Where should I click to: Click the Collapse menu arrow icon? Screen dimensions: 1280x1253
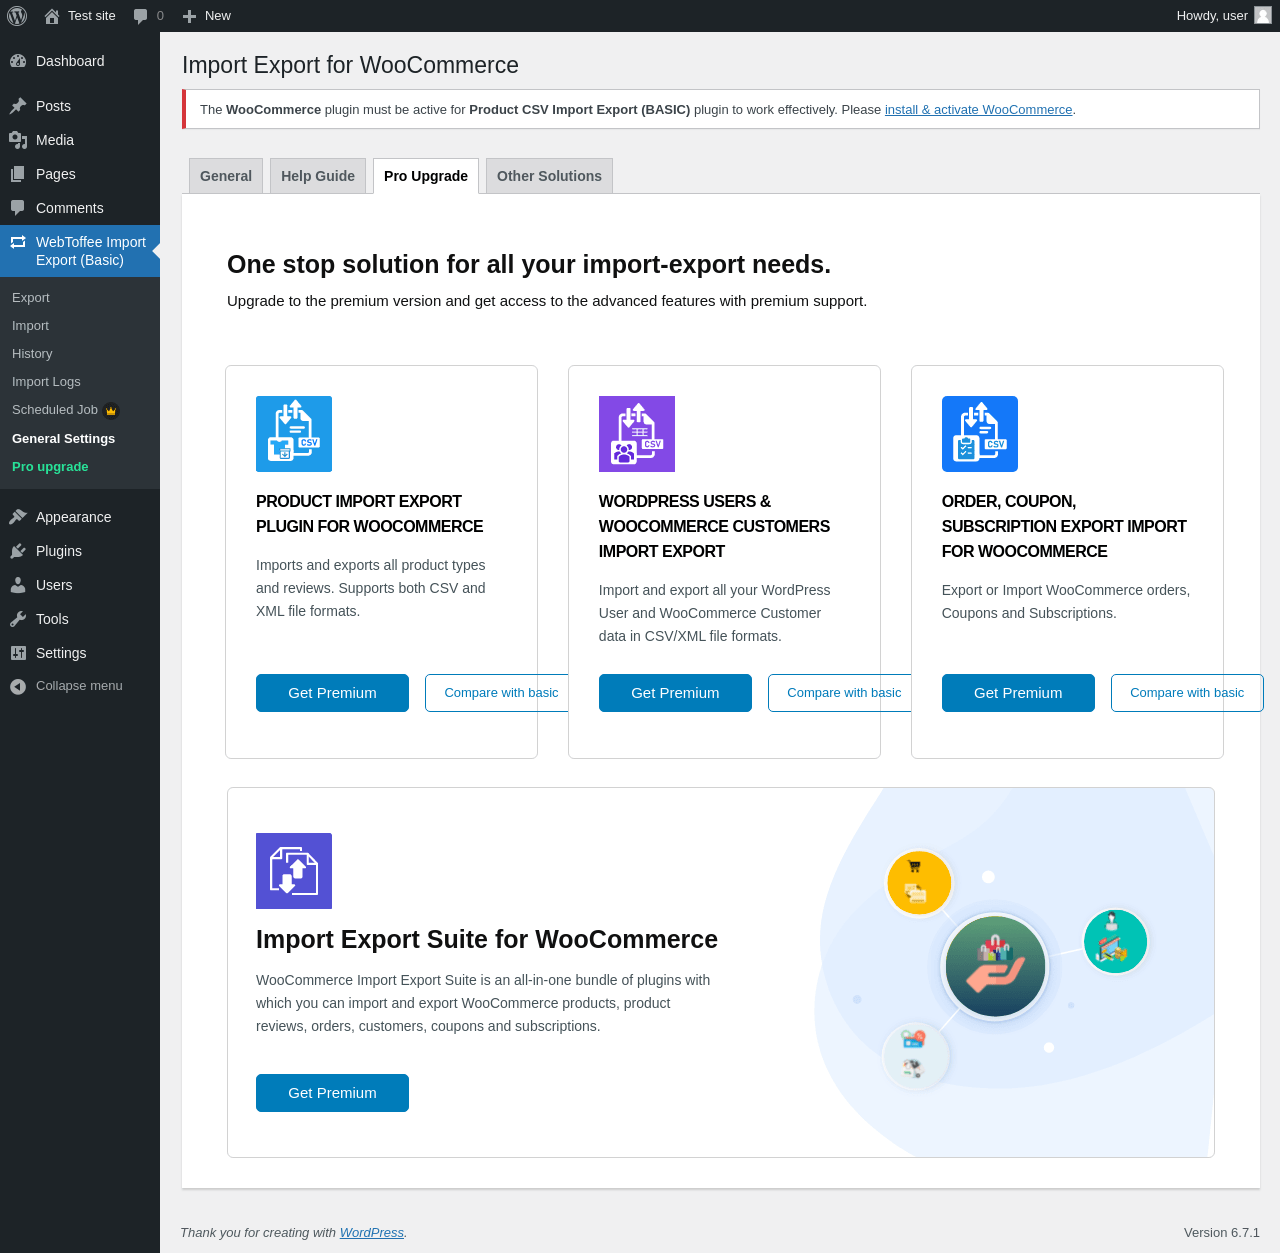tap(18, 686)
